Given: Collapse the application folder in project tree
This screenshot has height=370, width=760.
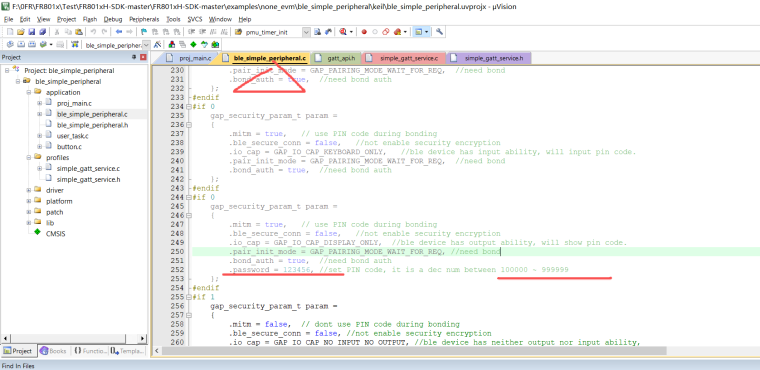Looking at the screenshot, I should click(29, 92).
